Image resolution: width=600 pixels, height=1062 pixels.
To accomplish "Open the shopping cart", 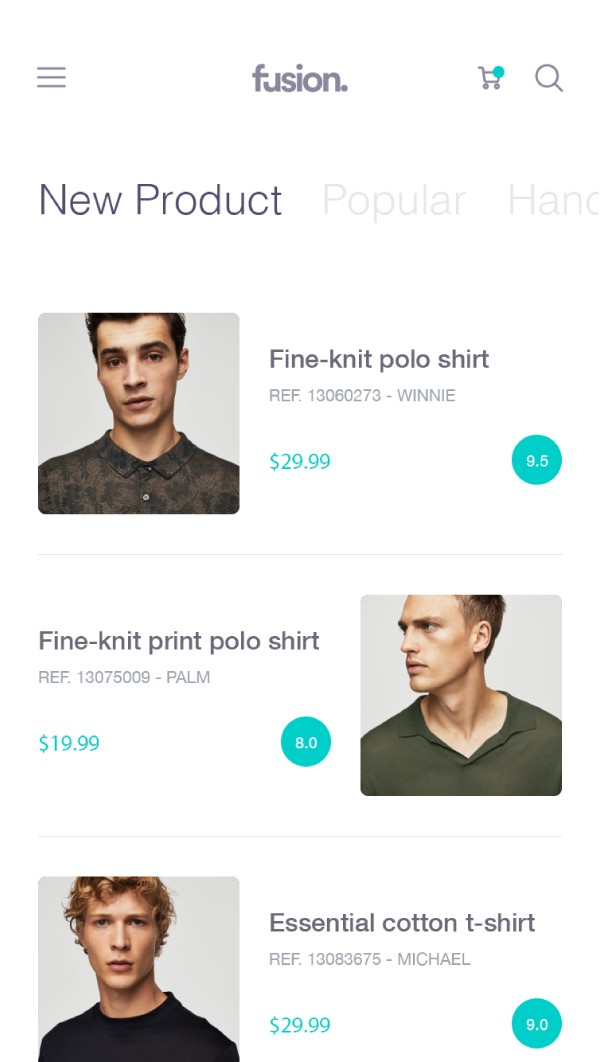I will [x=490, y=78].
